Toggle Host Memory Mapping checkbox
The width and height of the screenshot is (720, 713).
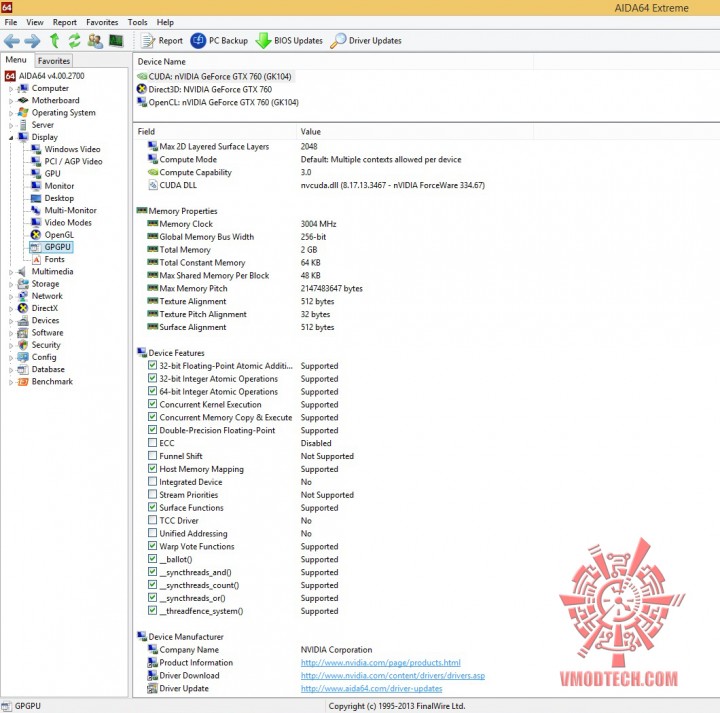pos(152,469)
